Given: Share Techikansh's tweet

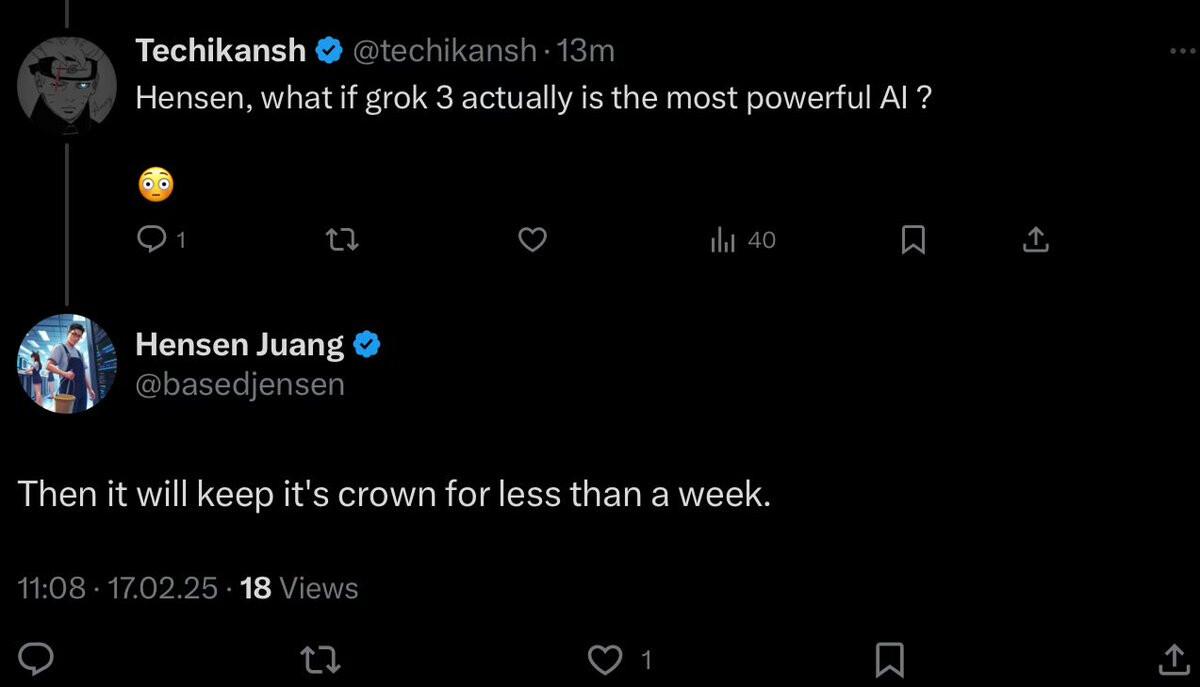Looking at the screenshot, I should pyautogui.click(x=1036, y=240).
